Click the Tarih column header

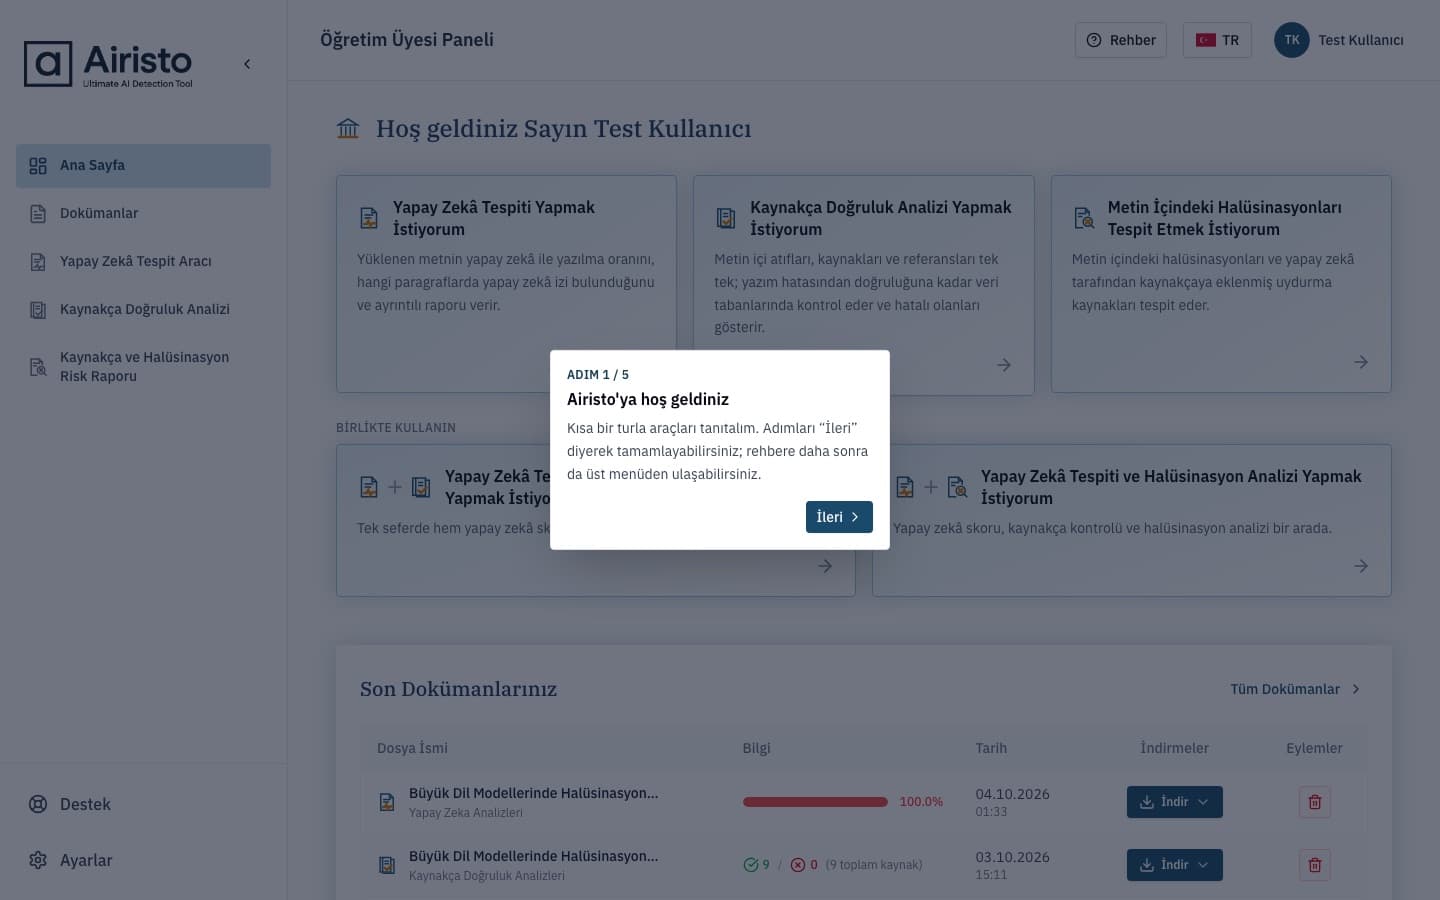pos(991,748)
